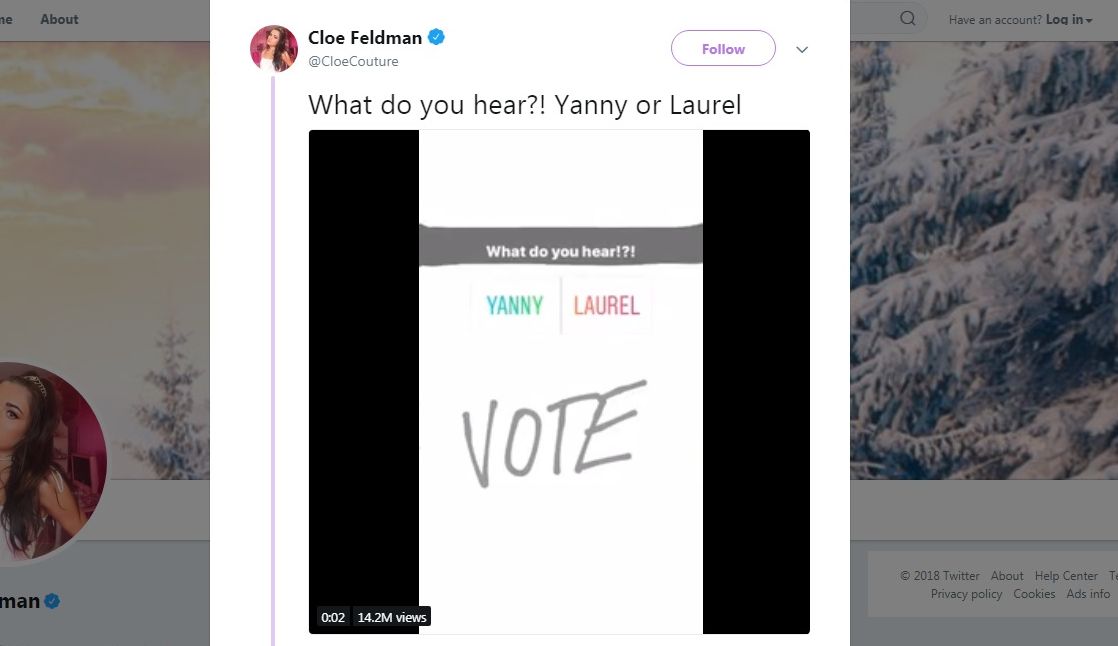Play the video at the VOTE text
The height and width of the screenshot is (646, 1118).
[x=551, y=433]
